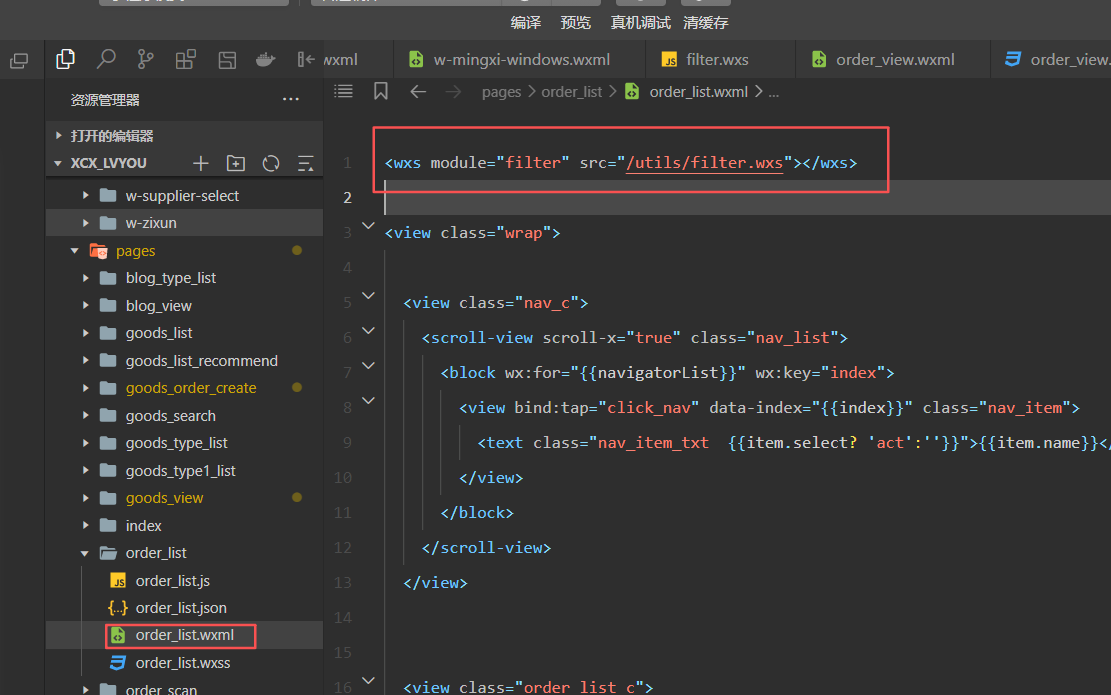Click the 预览 button

click(x=575, y=22)
